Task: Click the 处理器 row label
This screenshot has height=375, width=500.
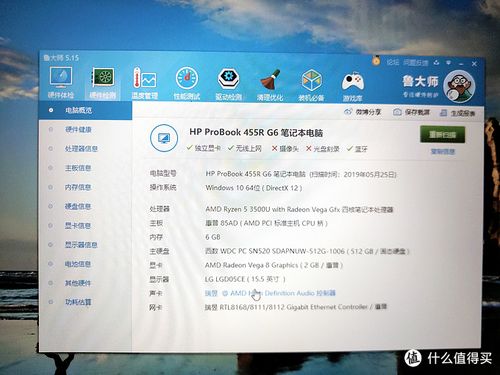Action: (160, 209)
